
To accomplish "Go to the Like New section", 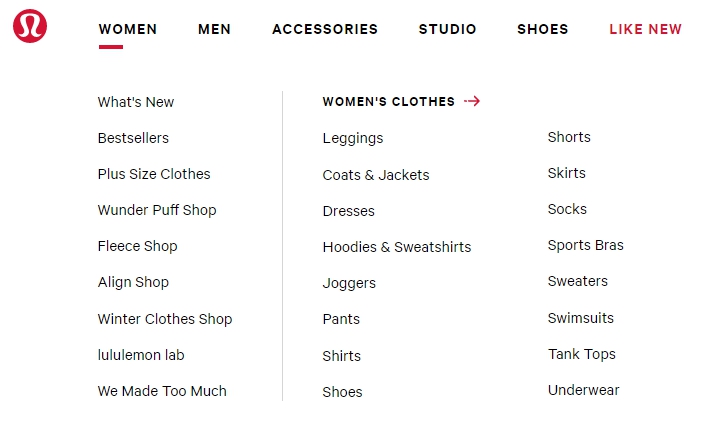I will pos(645,29).
